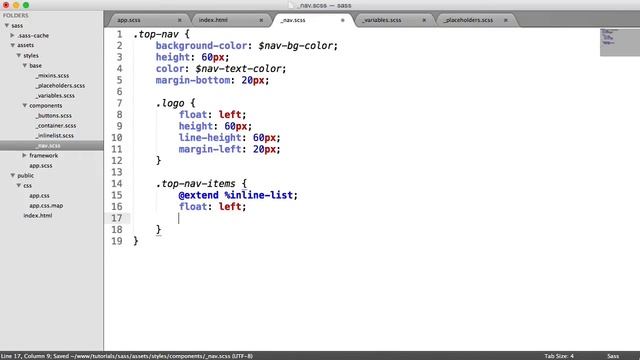The height and width of the screenshot is (360, 640).
Task: Open _inlinelist.scss file
Action: pyautogui.click(x=55, y=136)
